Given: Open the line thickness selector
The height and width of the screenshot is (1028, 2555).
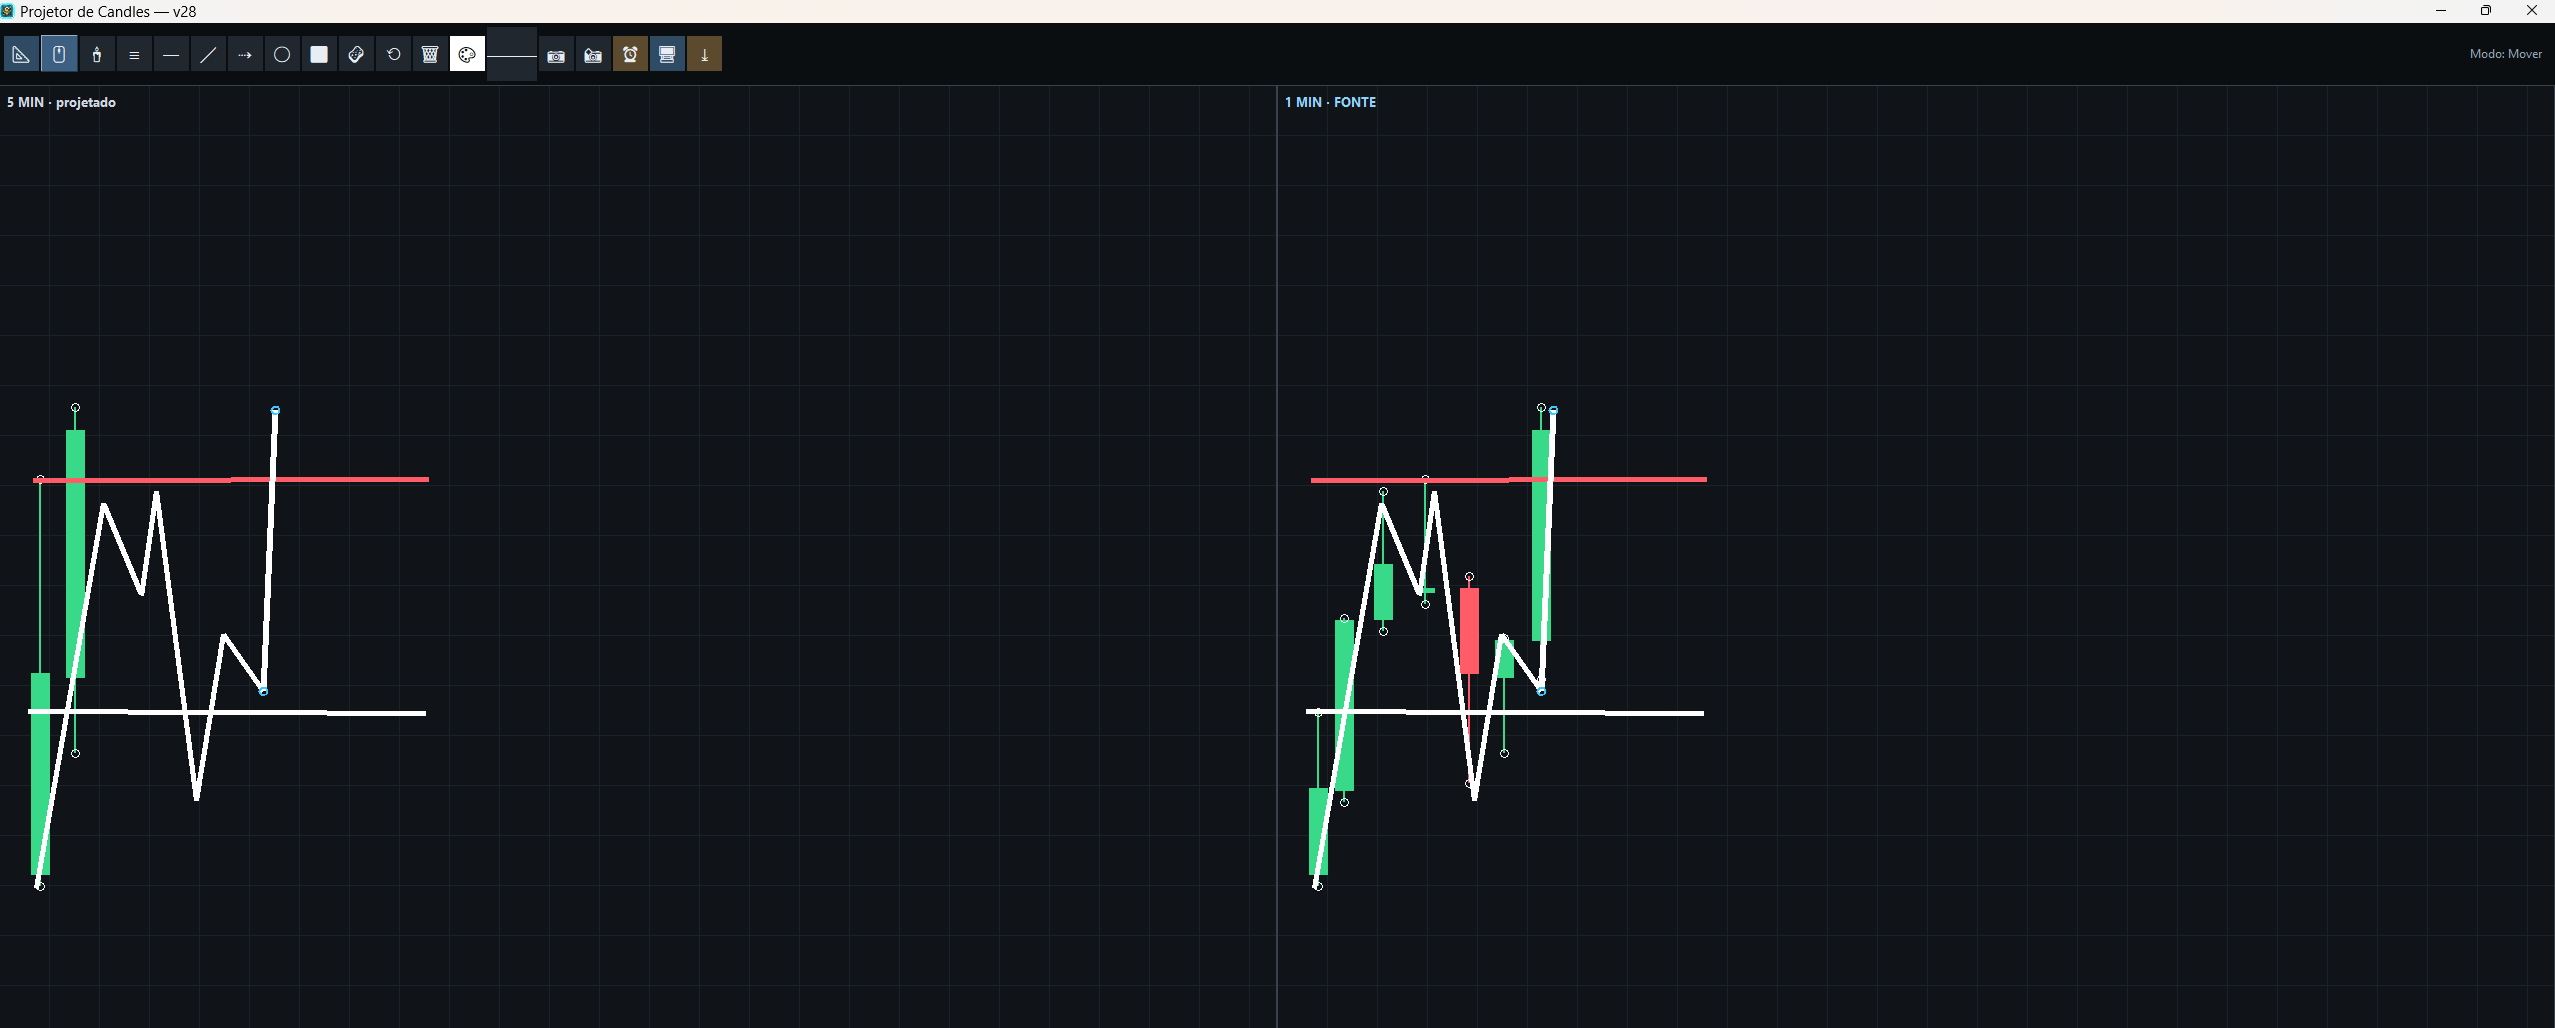Looking at the screenshot, I should (x=512, y=55).
